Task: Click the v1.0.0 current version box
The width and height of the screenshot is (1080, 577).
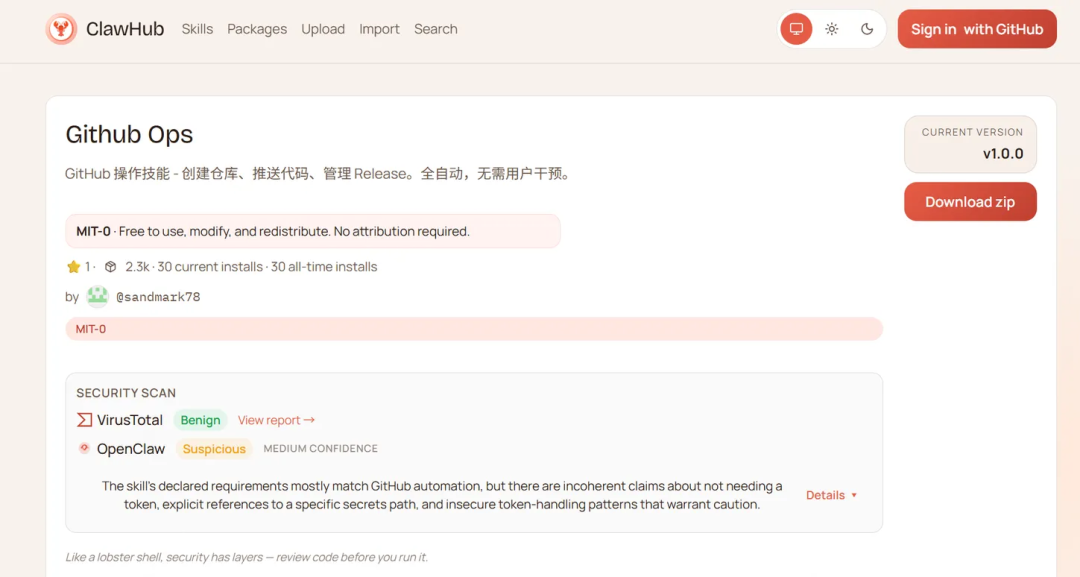Action: pyautogui.click(x=970, y=144)
